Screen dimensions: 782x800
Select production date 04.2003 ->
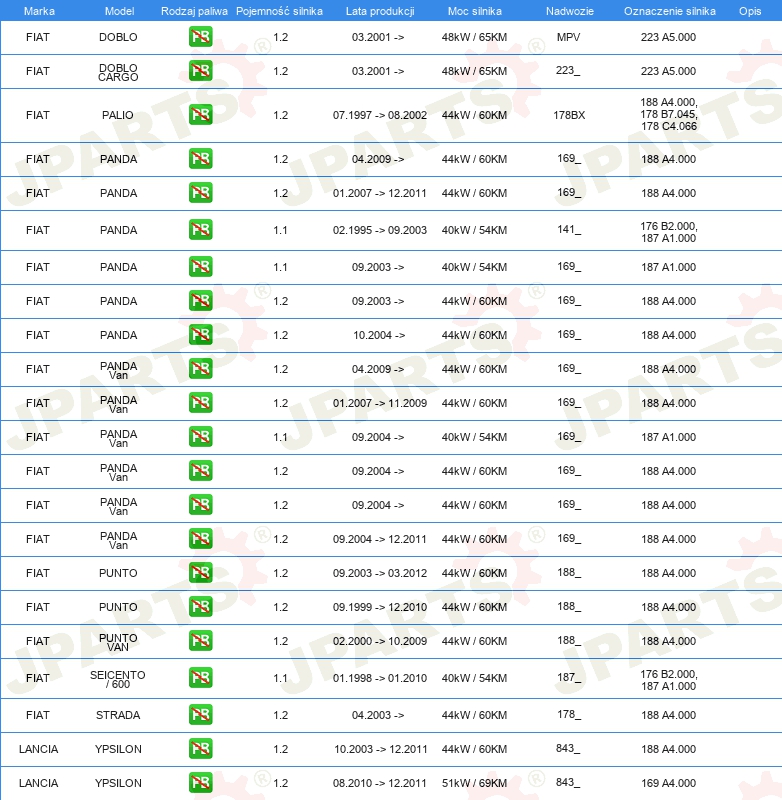pyautogui.click(x=378, y=715)
